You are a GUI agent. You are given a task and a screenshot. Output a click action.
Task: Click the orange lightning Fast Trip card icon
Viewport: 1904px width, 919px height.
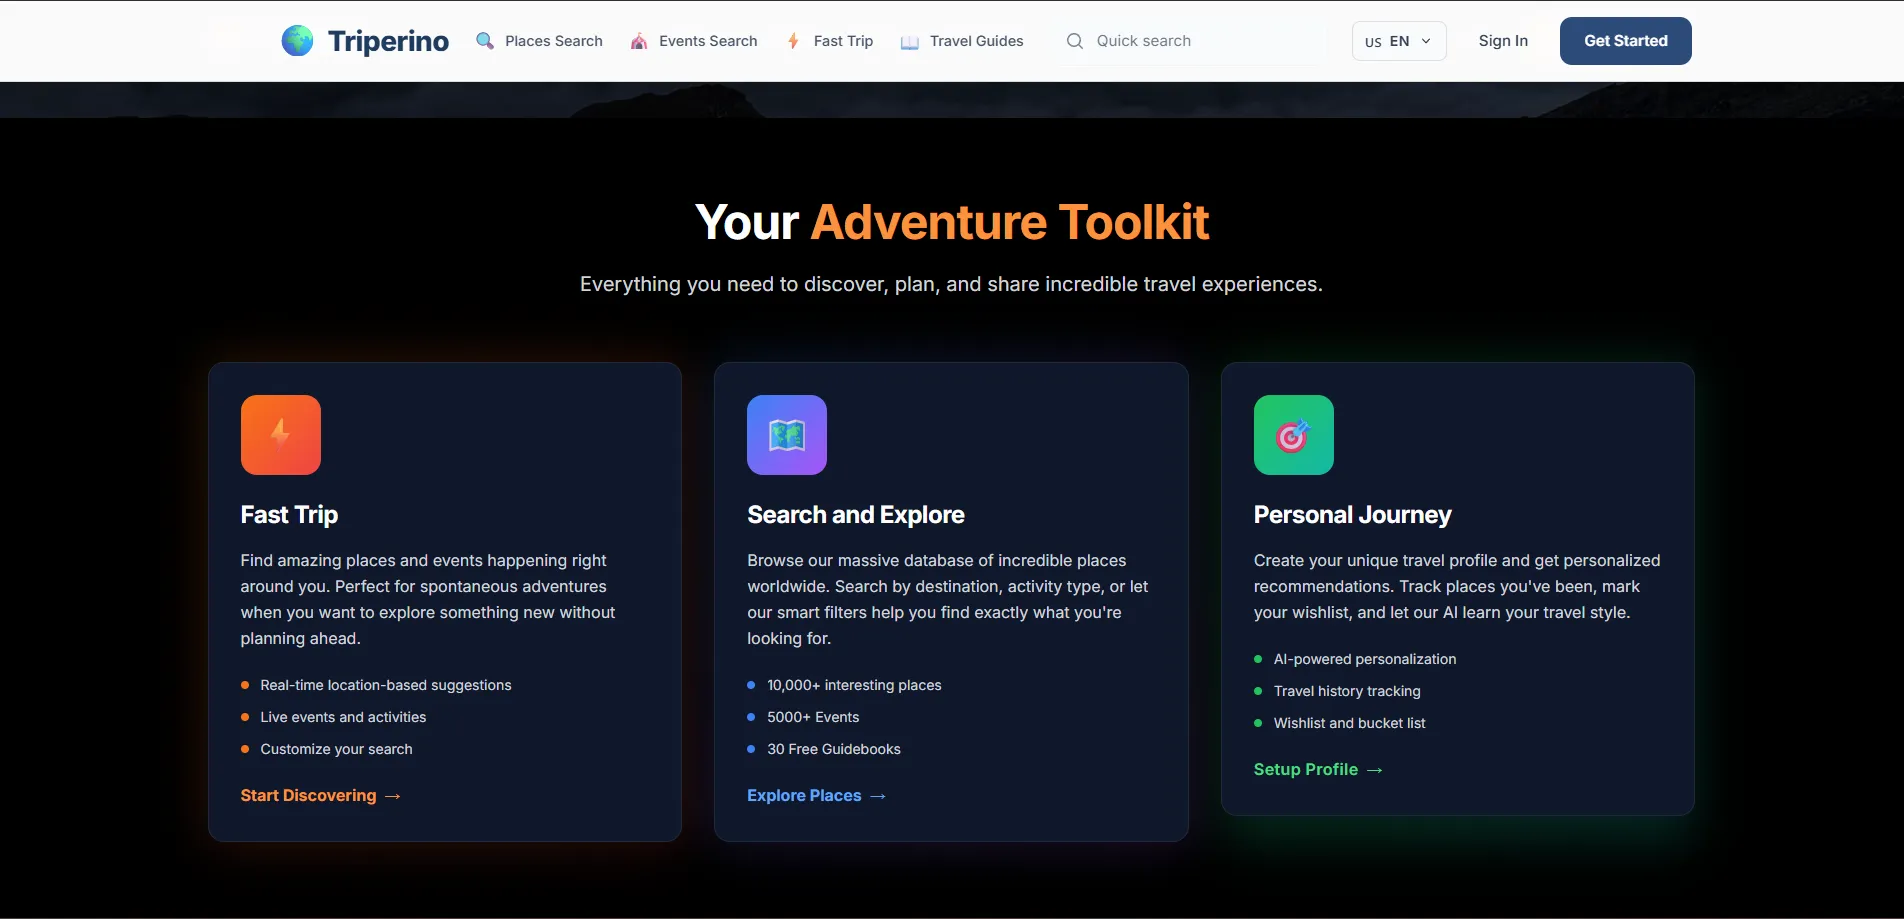pyautogui.click(x=281, y=435)
